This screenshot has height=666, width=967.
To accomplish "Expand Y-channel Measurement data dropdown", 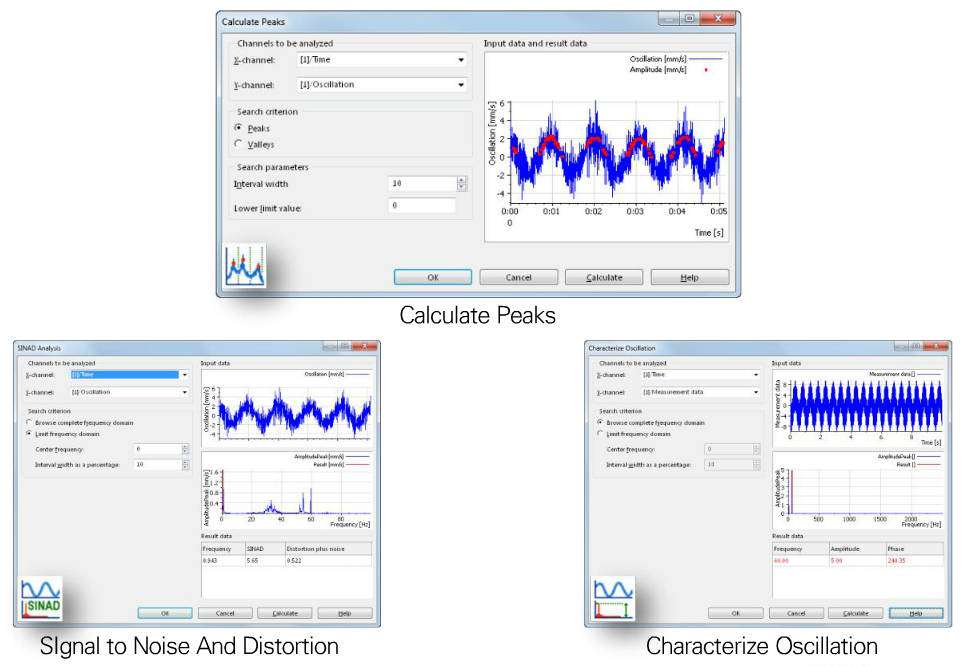I will pyautogui.click(x=755, y=393).
